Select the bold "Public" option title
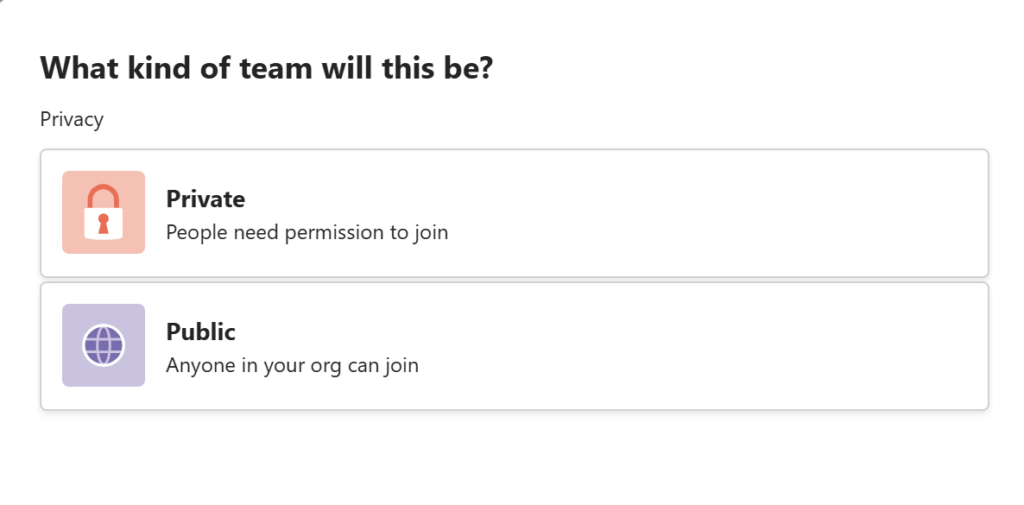 (x=200, y=331)
